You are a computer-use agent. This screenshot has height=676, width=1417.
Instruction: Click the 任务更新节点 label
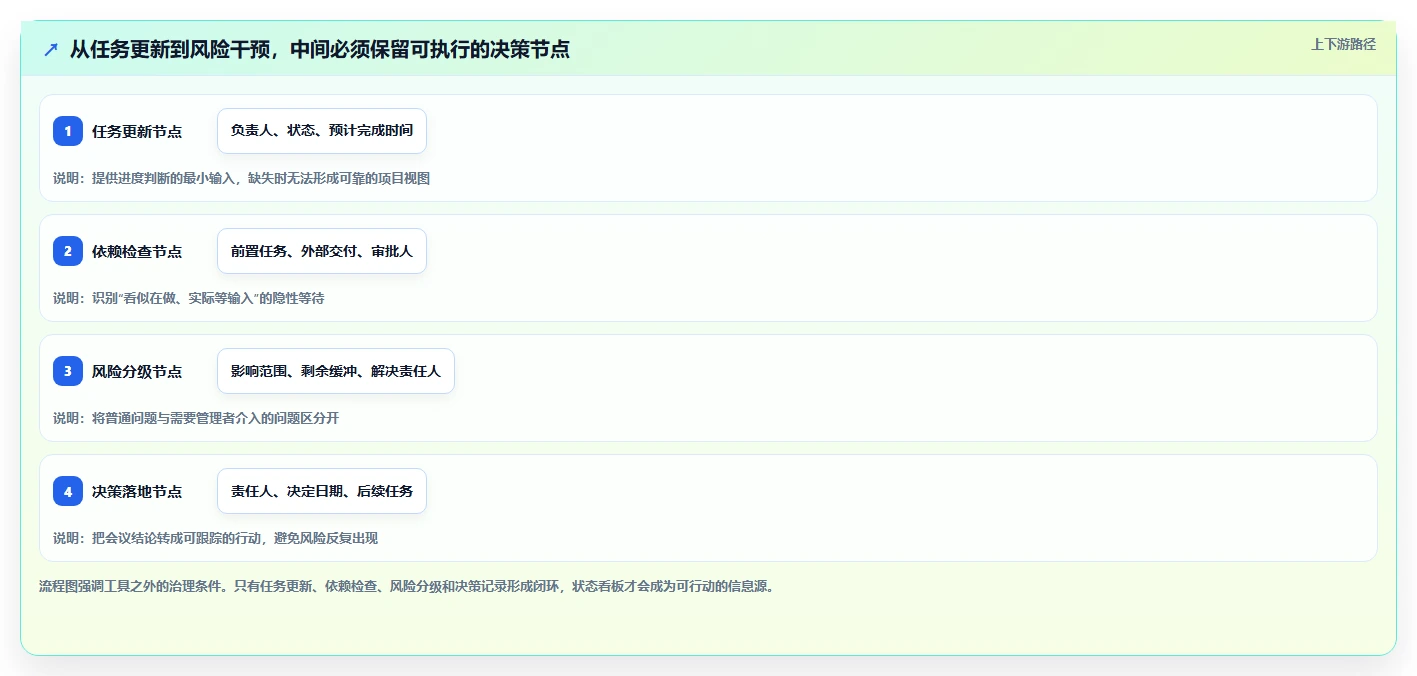coord(137,131)
